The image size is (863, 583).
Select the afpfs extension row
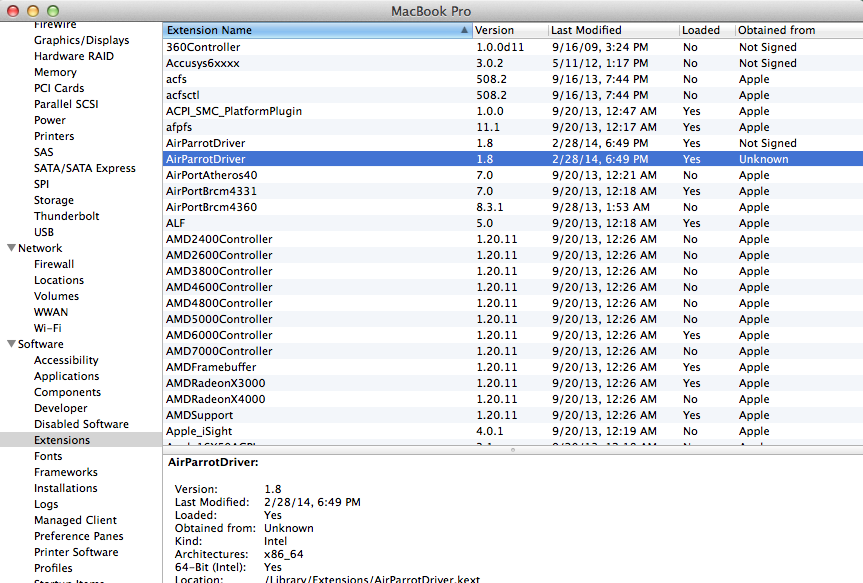pyautogui.click(x=512, y=127)
